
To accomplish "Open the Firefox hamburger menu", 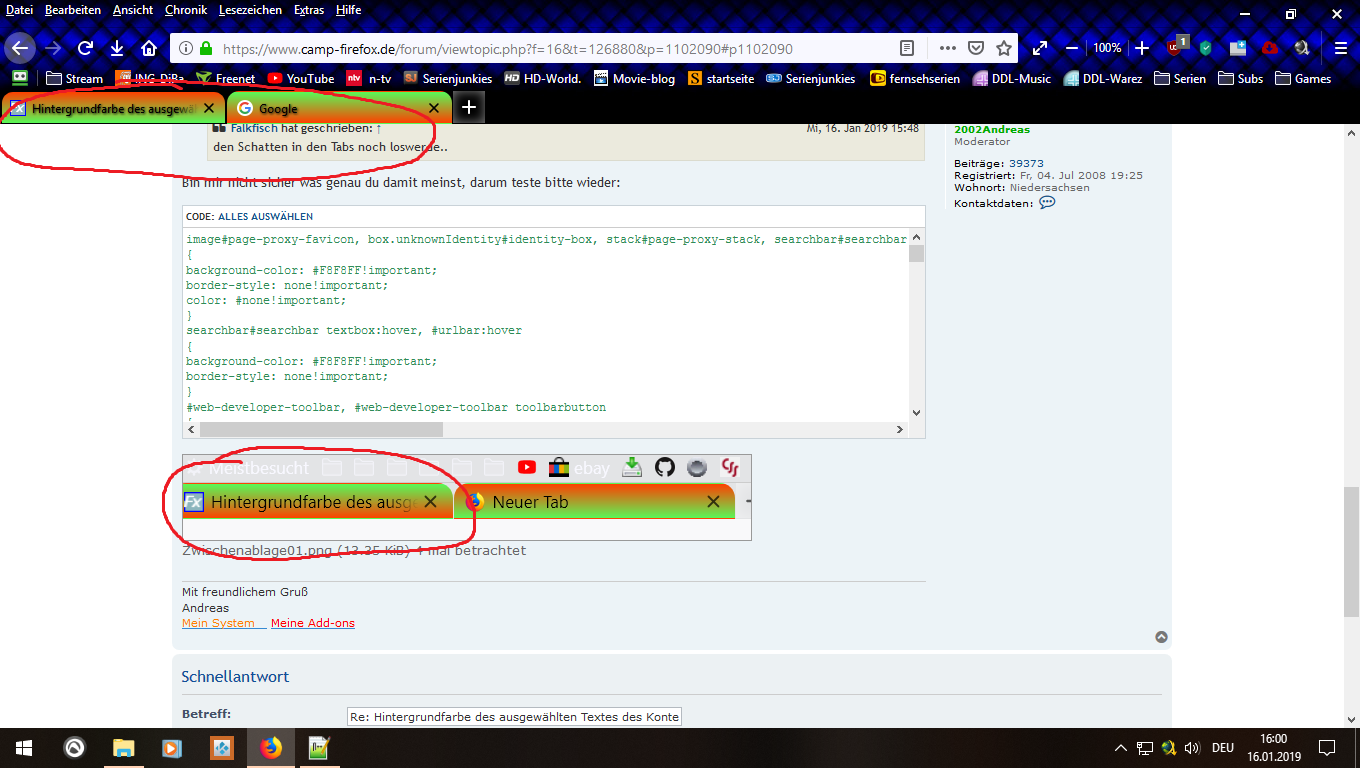I will (1341, 48).
